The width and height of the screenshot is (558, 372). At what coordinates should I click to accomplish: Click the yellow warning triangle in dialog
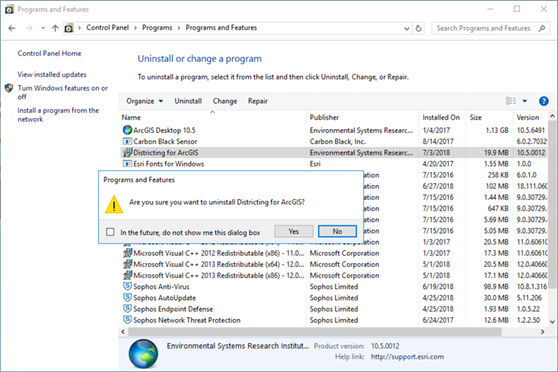click(114, 204)
